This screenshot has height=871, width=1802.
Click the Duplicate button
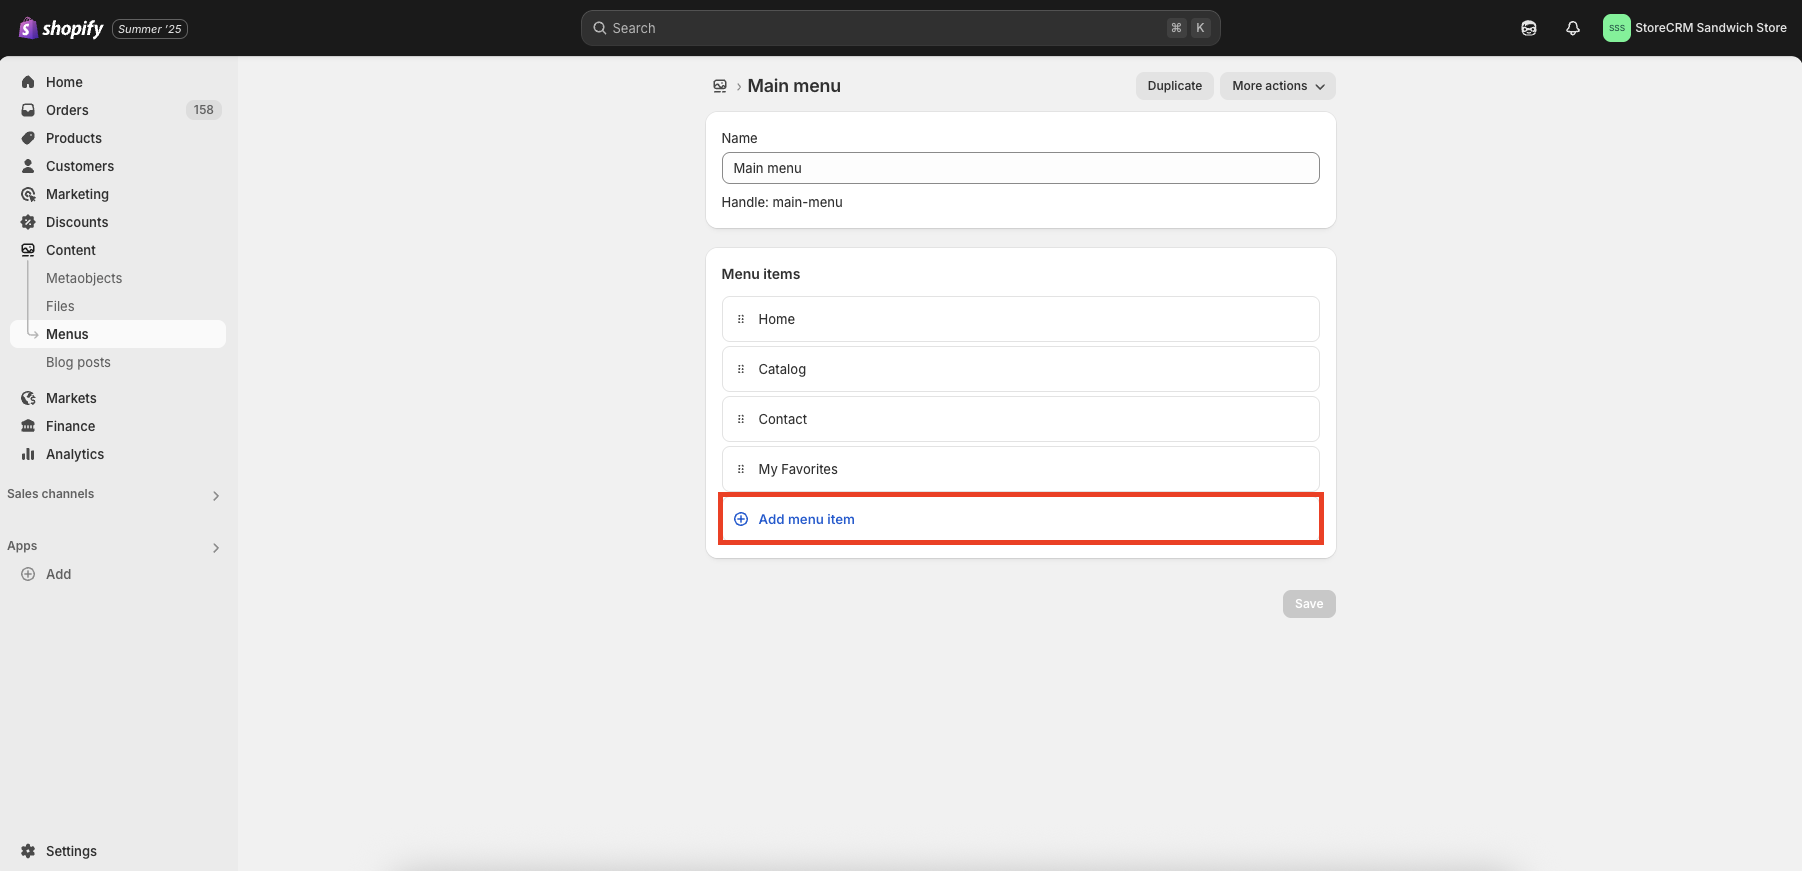pos(1175,86)
